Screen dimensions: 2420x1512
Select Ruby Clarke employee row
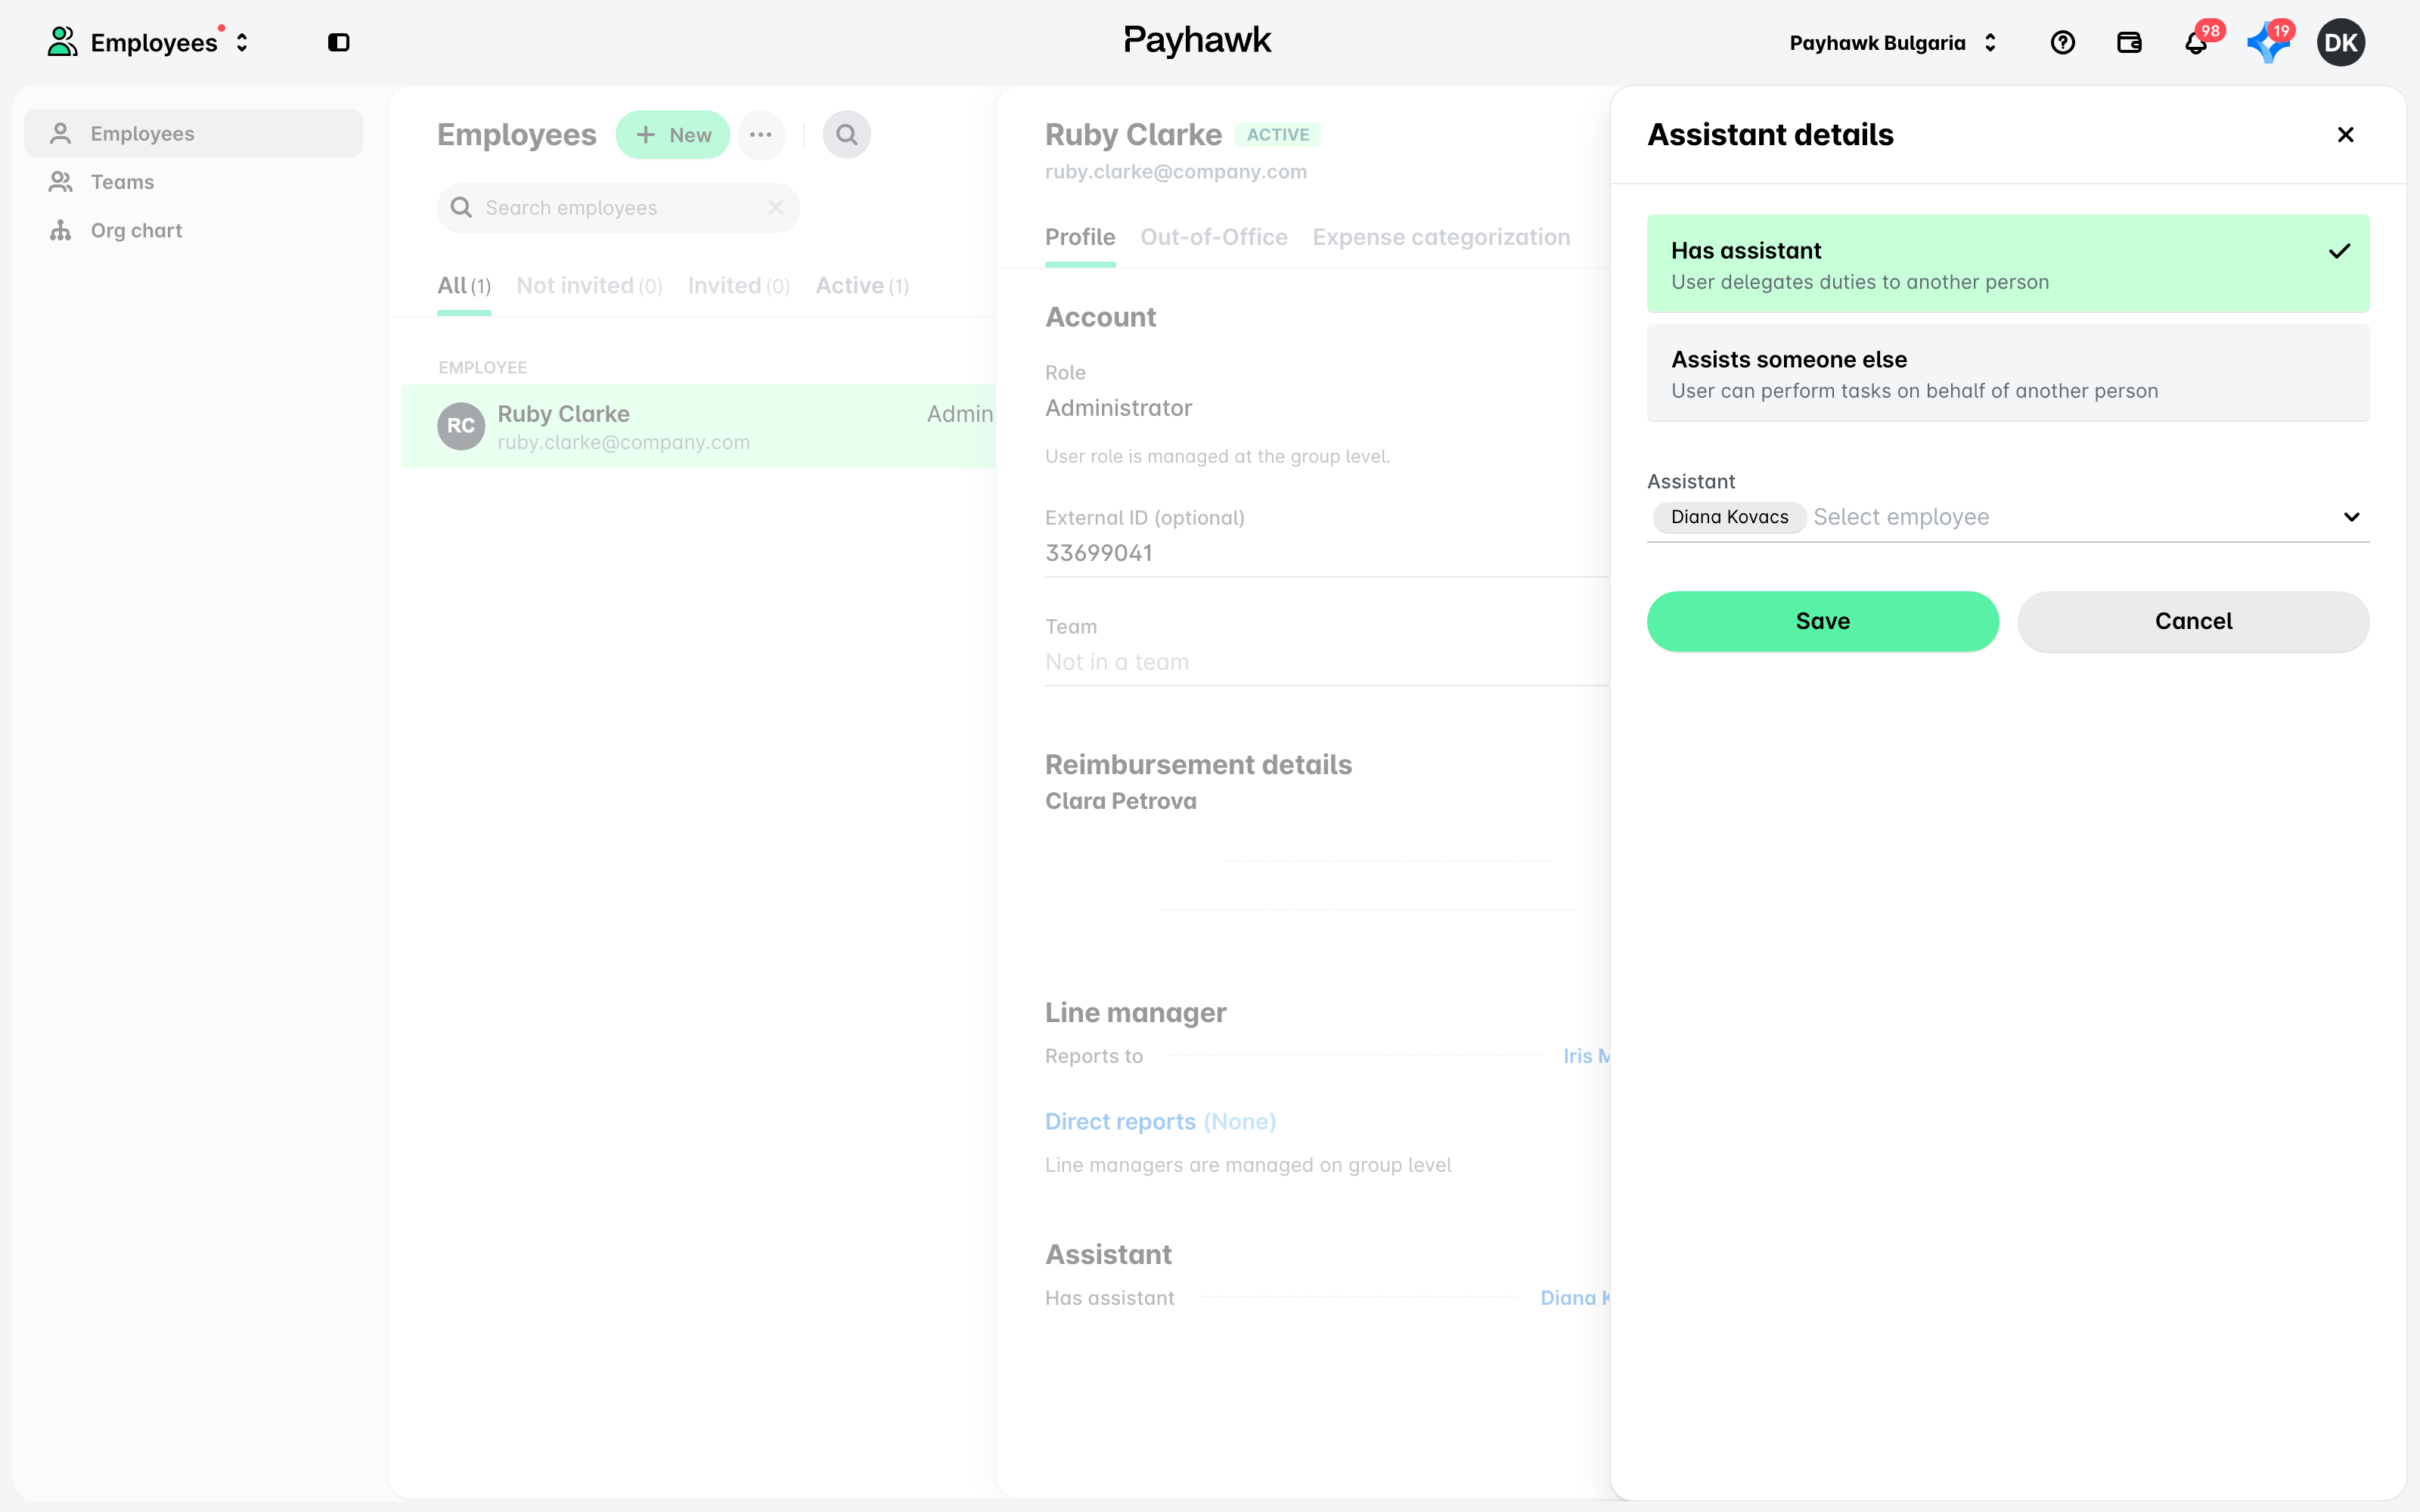coord(698,427)
